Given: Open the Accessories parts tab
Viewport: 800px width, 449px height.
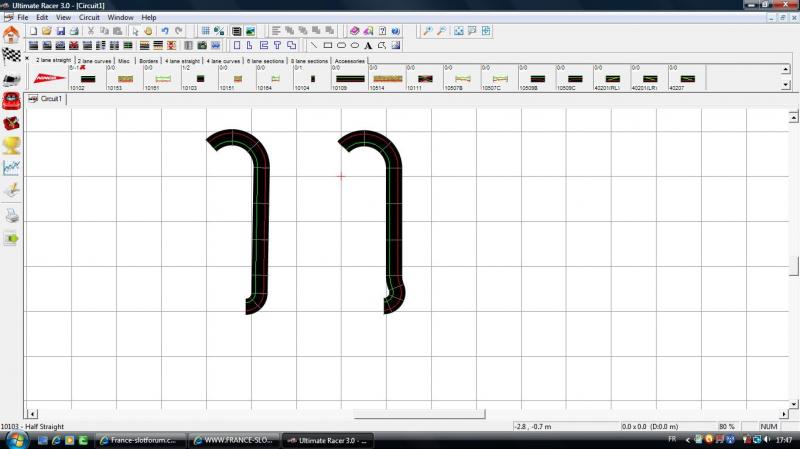Looking at the screenshot, I should coord(350,61).
